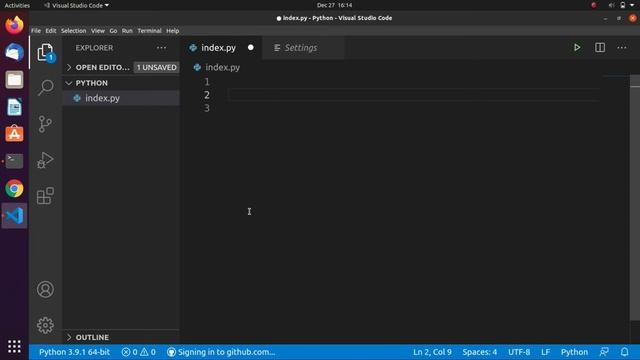Go to line via Ln 2, Col 9

tap(432, 352)
